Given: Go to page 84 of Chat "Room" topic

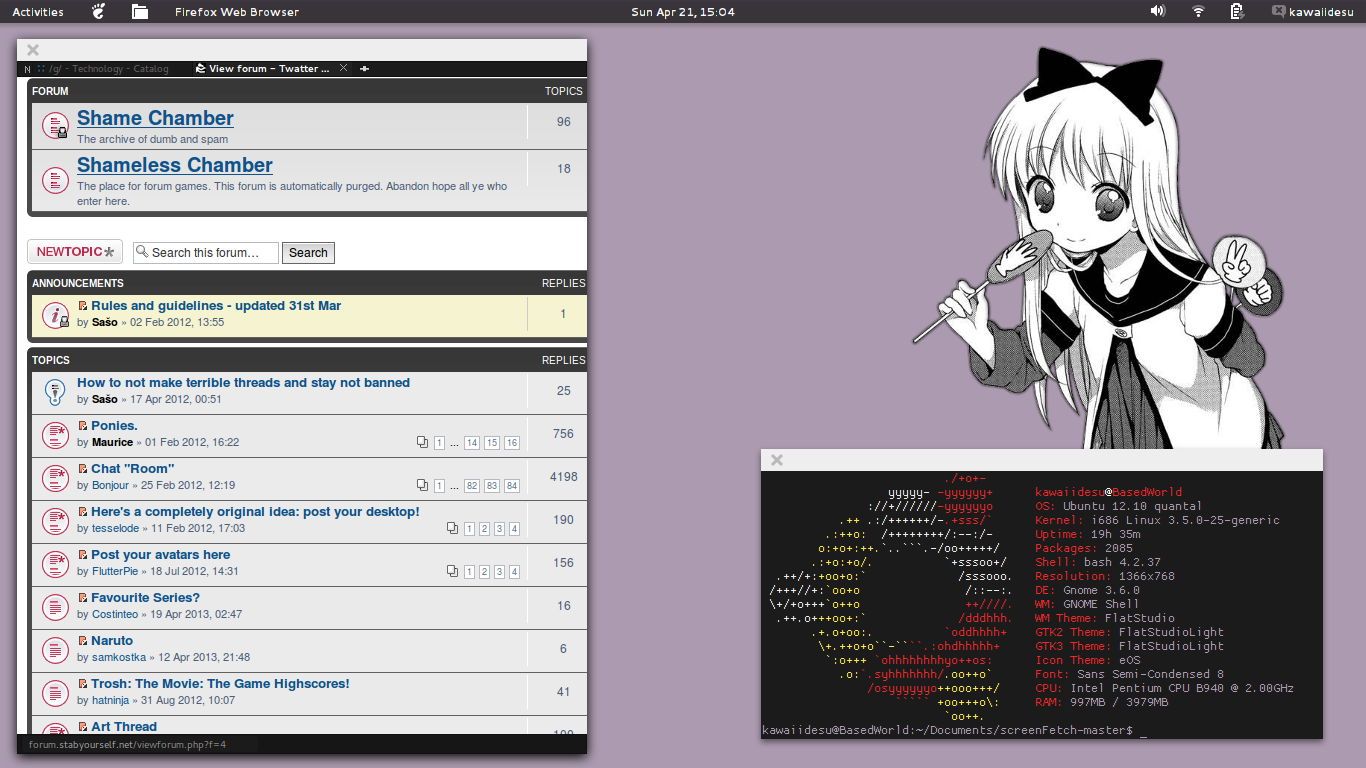Looking at the screenshot, I should (512, 486).
